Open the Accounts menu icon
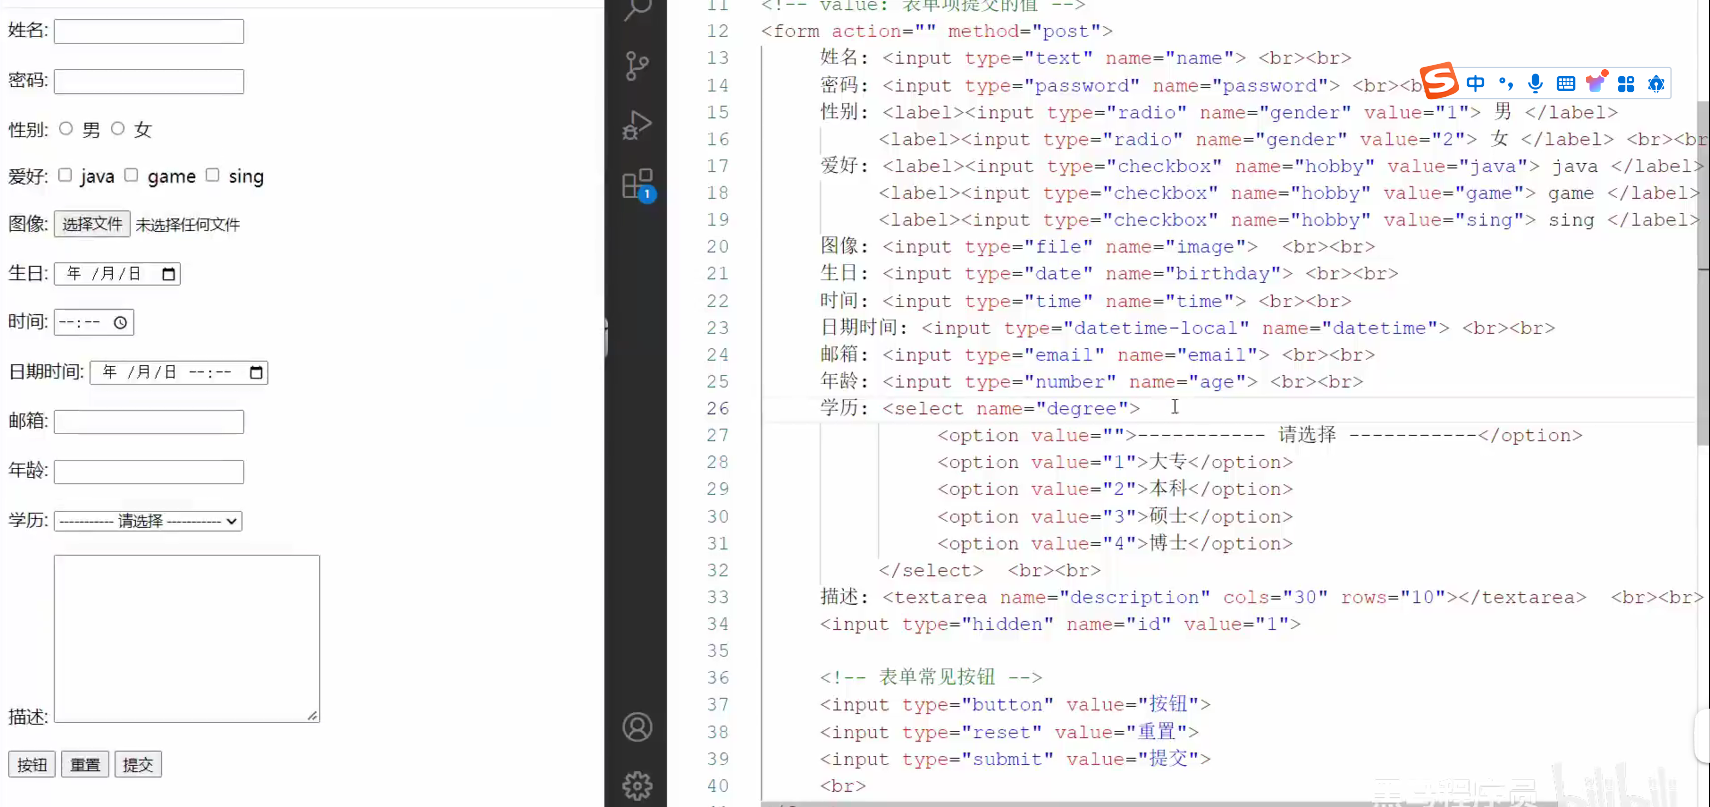 637,727
